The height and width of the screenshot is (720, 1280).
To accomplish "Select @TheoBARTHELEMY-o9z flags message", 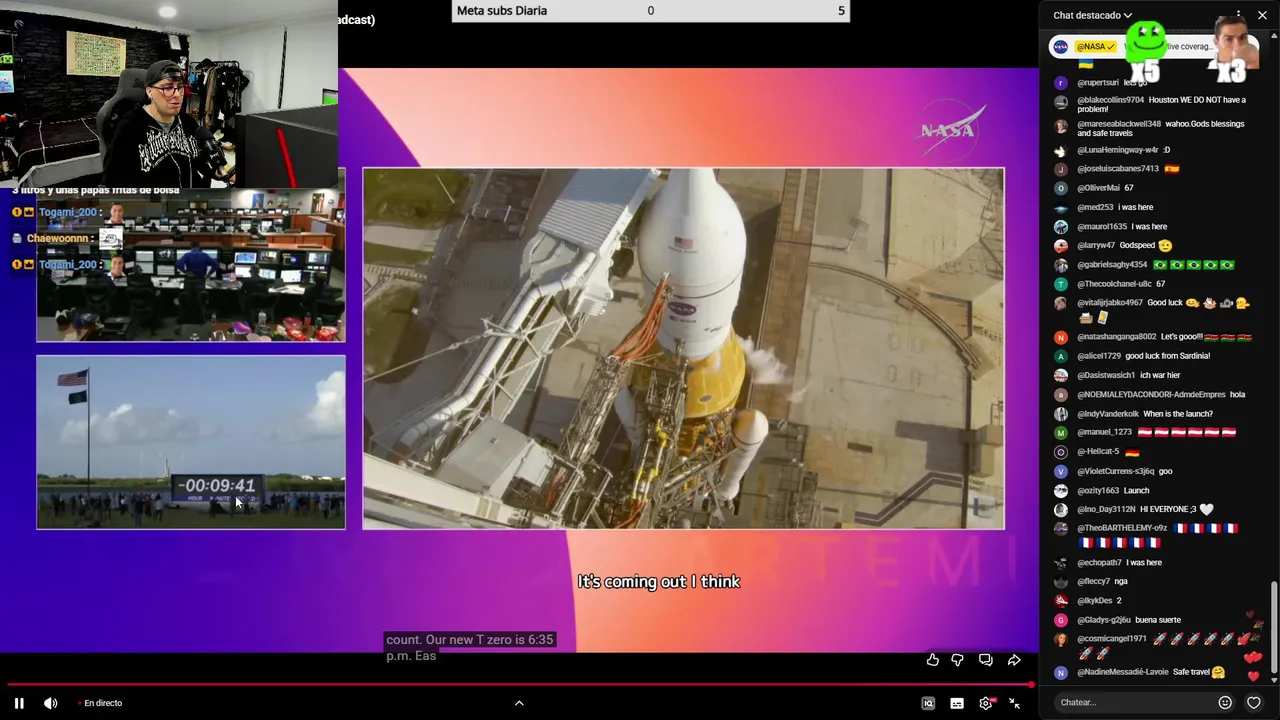I will point(1157,535).
